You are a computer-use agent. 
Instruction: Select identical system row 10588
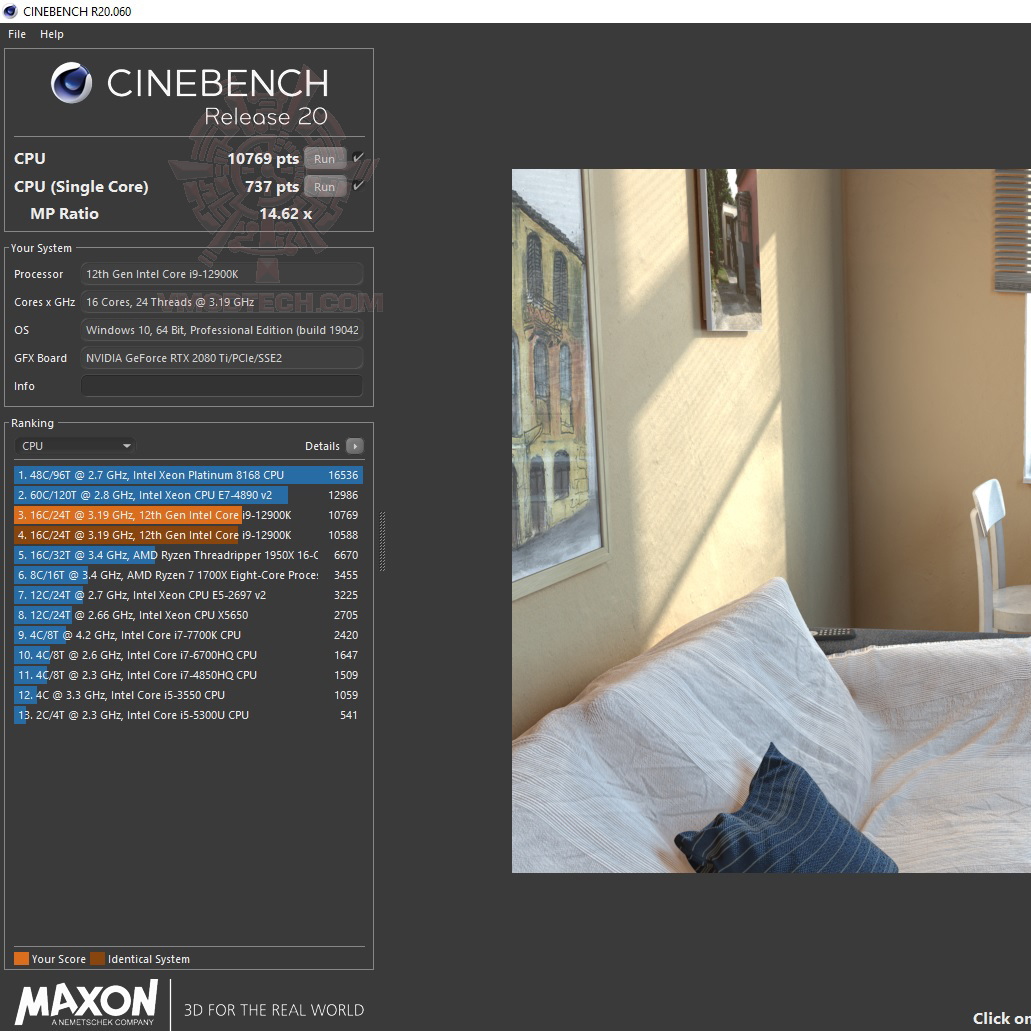[188, 535]
